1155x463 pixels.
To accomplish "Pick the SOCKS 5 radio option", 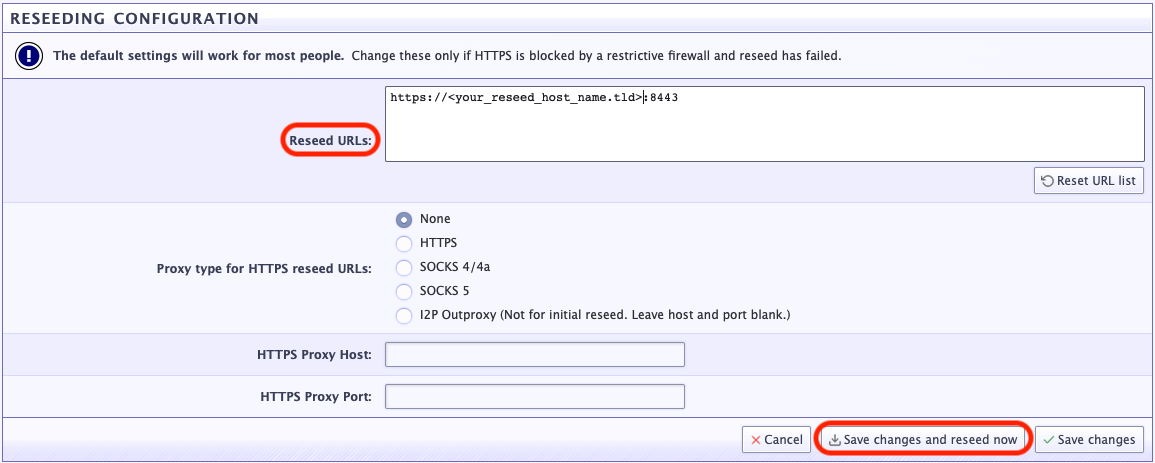I will (x=404, y=291).
